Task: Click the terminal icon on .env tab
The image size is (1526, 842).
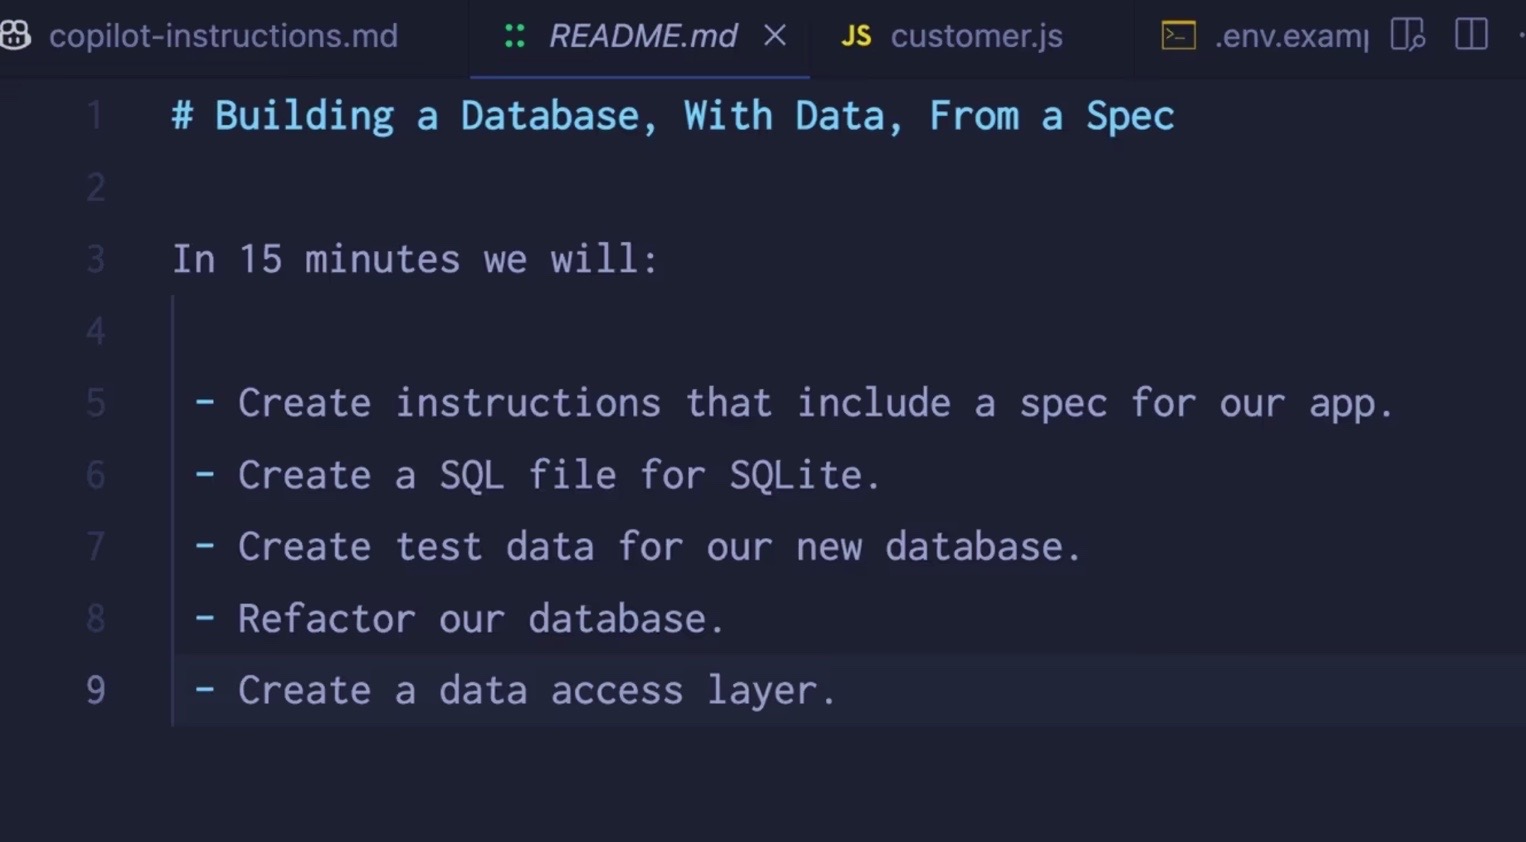Action: (1178, 36)
